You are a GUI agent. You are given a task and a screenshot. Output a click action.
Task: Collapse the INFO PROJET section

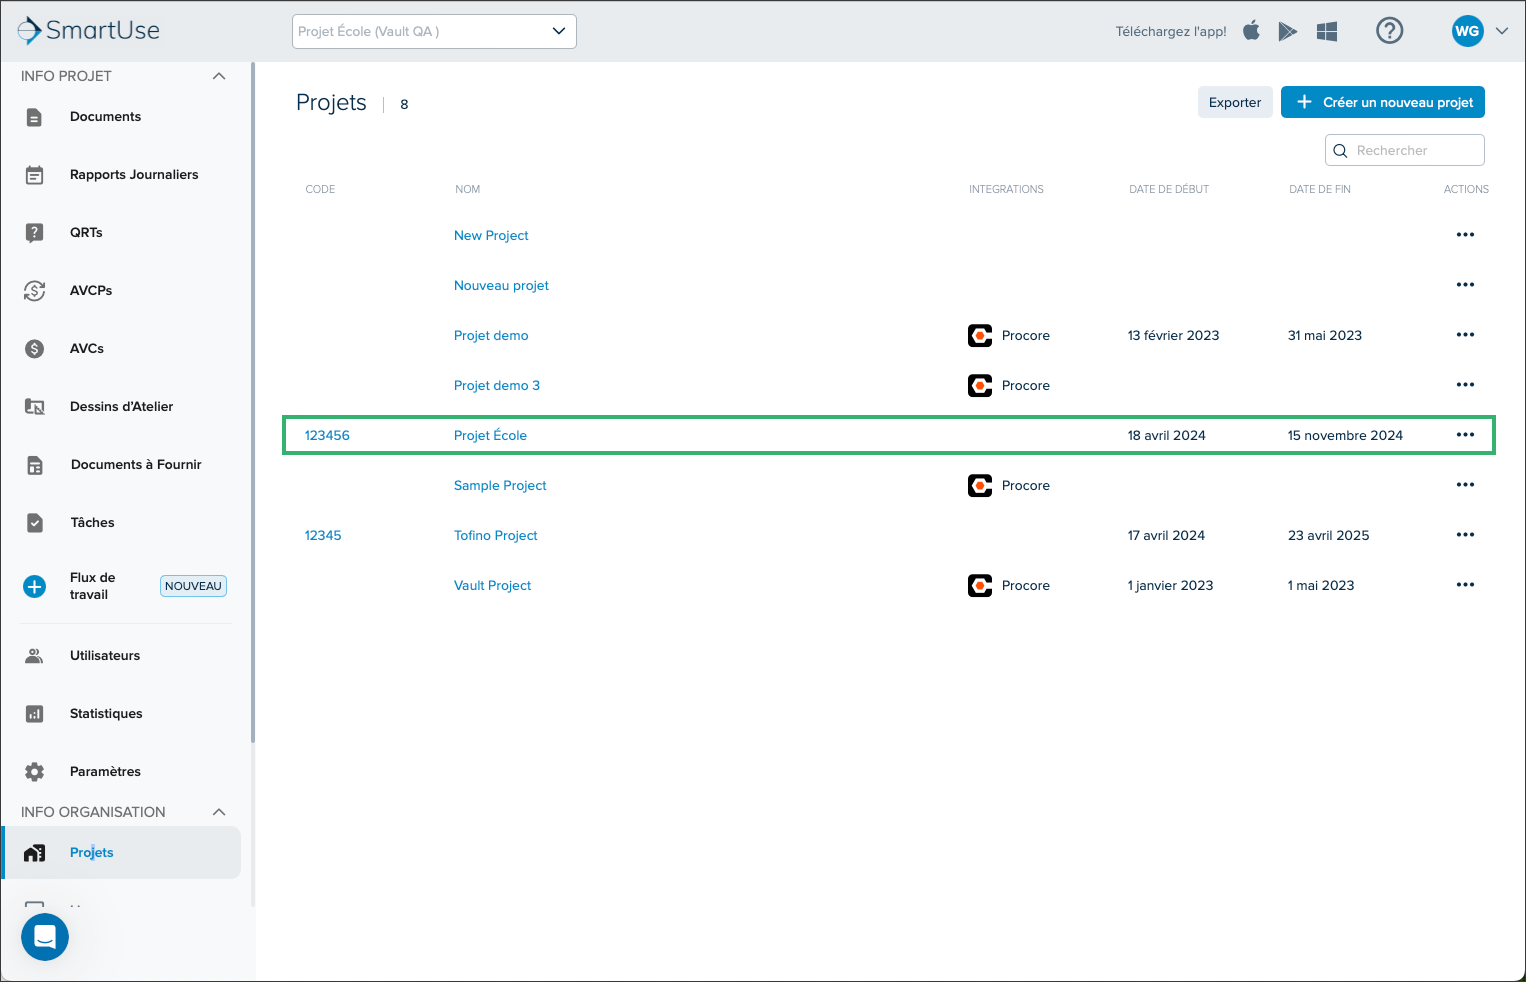pos(219,76)
